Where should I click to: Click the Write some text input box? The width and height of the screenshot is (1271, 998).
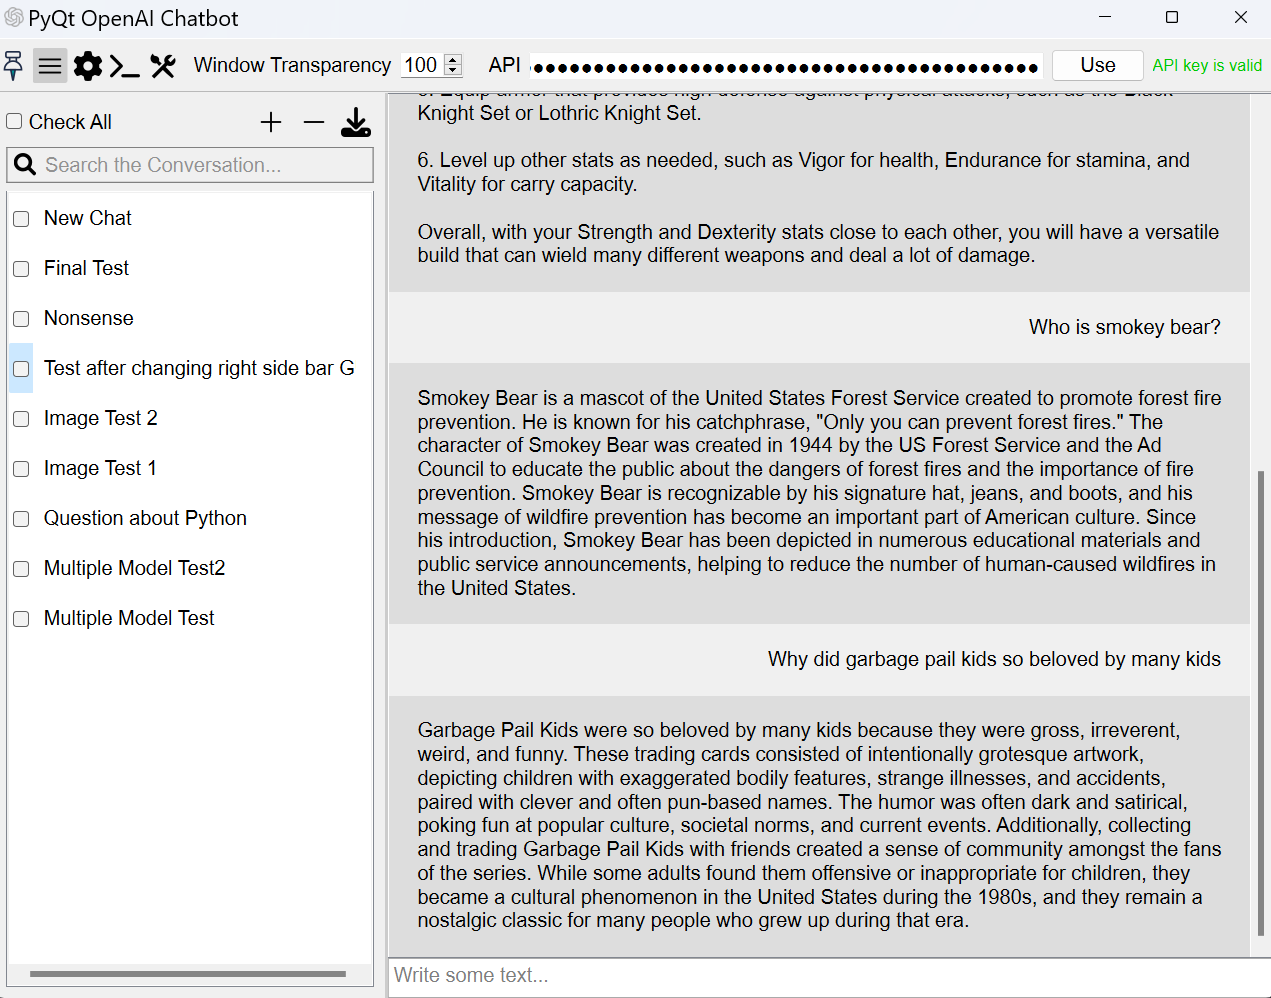[x=829, y=976]
